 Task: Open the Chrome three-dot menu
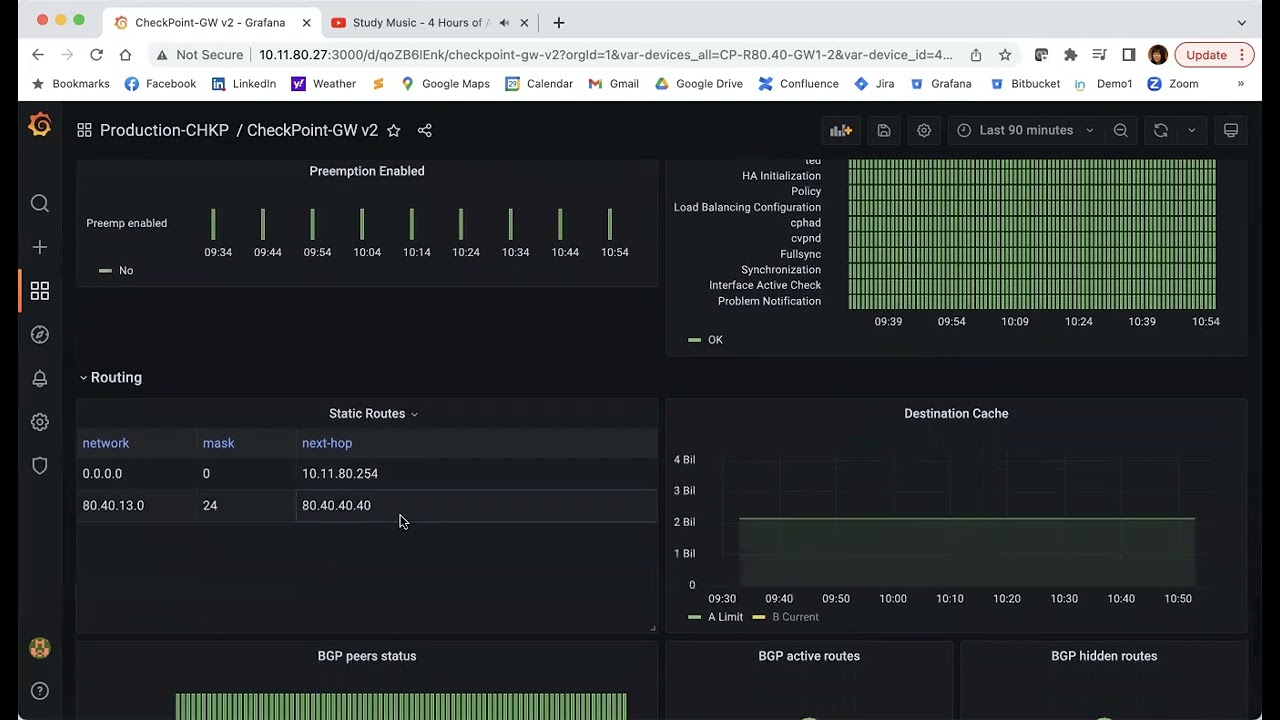pos(1242,55)
